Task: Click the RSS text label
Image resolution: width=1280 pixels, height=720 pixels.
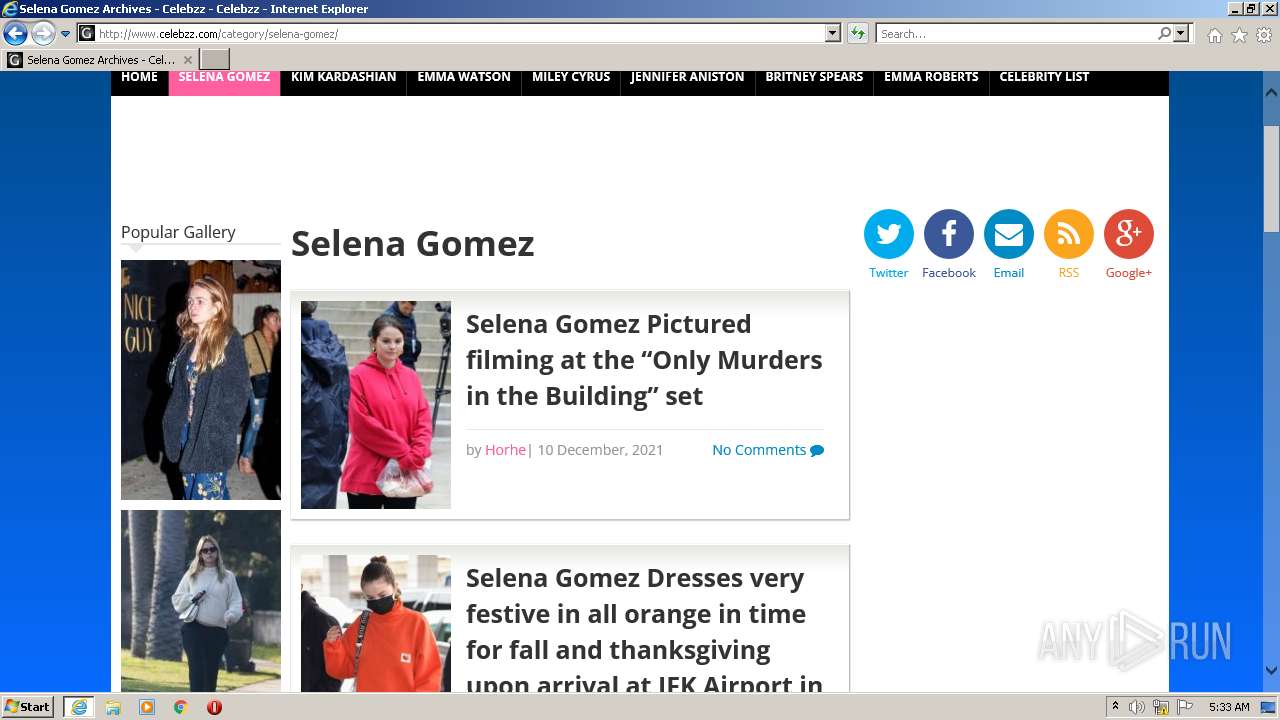Action: click(x=1069, y=273)
